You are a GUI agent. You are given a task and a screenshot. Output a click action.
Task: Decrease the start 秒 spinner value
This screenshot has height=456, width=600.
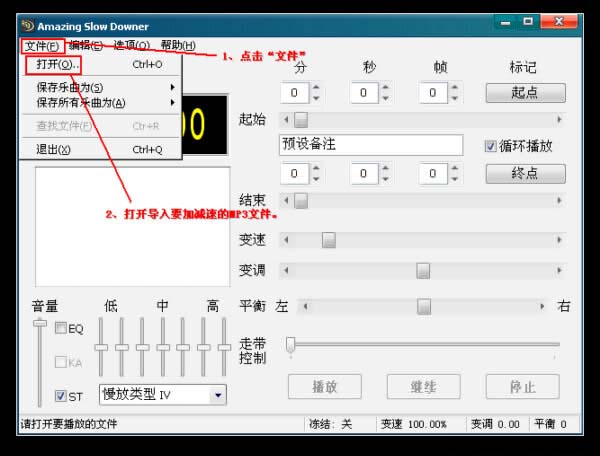(385, 98)
